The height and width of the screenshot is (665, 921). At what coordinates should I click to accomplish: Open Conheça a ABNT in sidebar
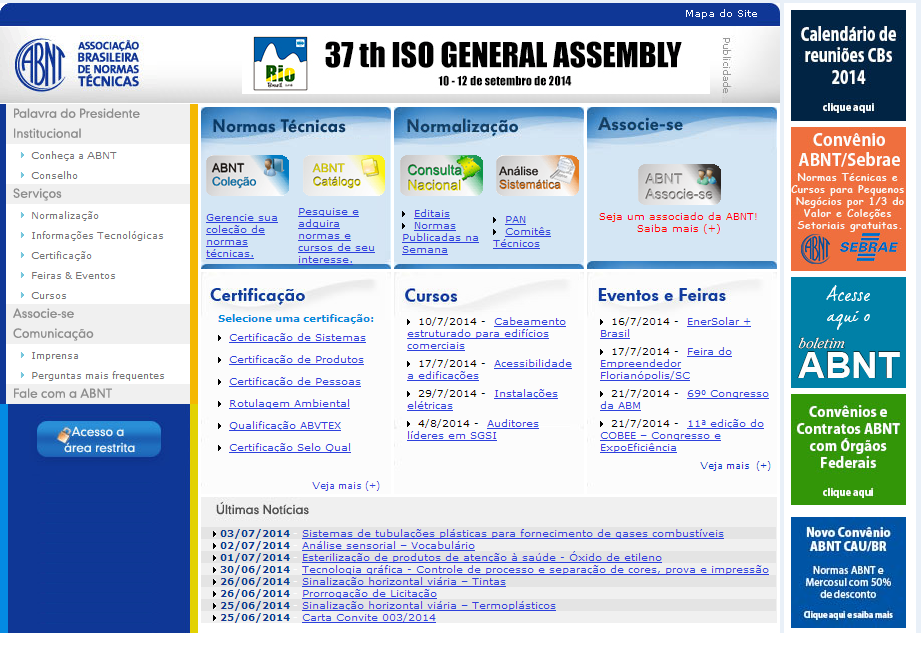[x=74, y=156]
